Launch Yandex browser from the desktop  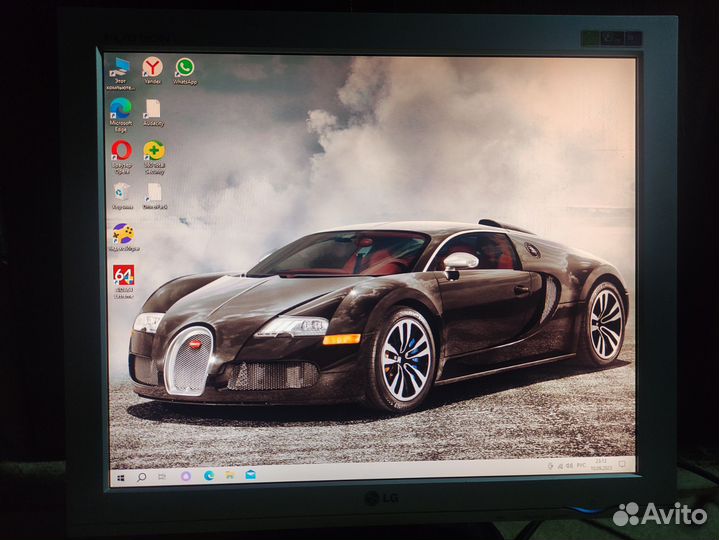tap(152, 67)
